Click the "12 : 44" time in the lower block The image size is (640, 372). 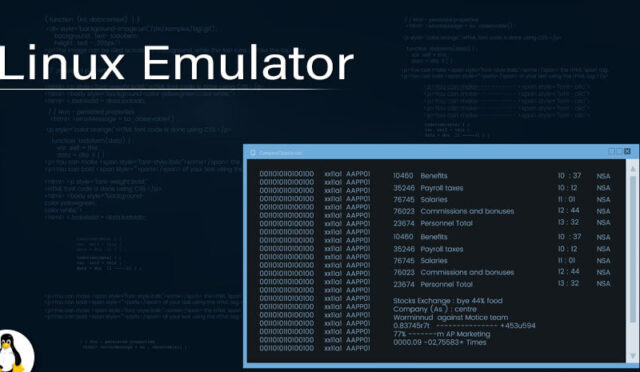pyautogui.click(x=568, y=272)
